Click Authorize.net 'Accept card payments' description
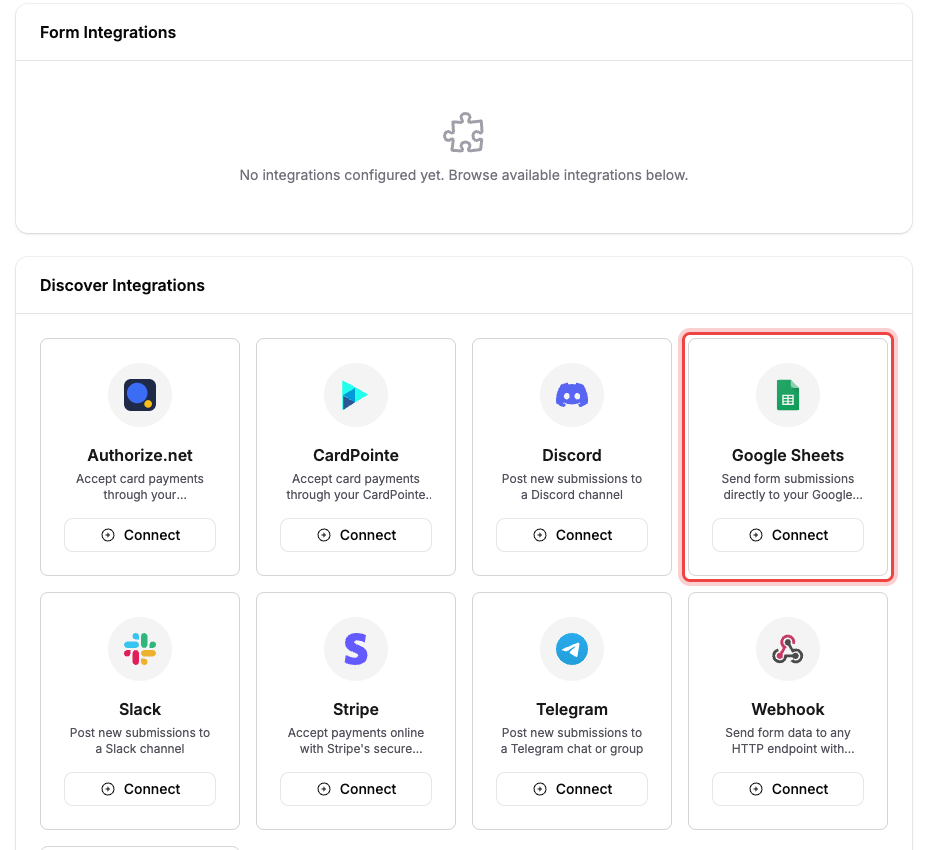 (140, 486)
